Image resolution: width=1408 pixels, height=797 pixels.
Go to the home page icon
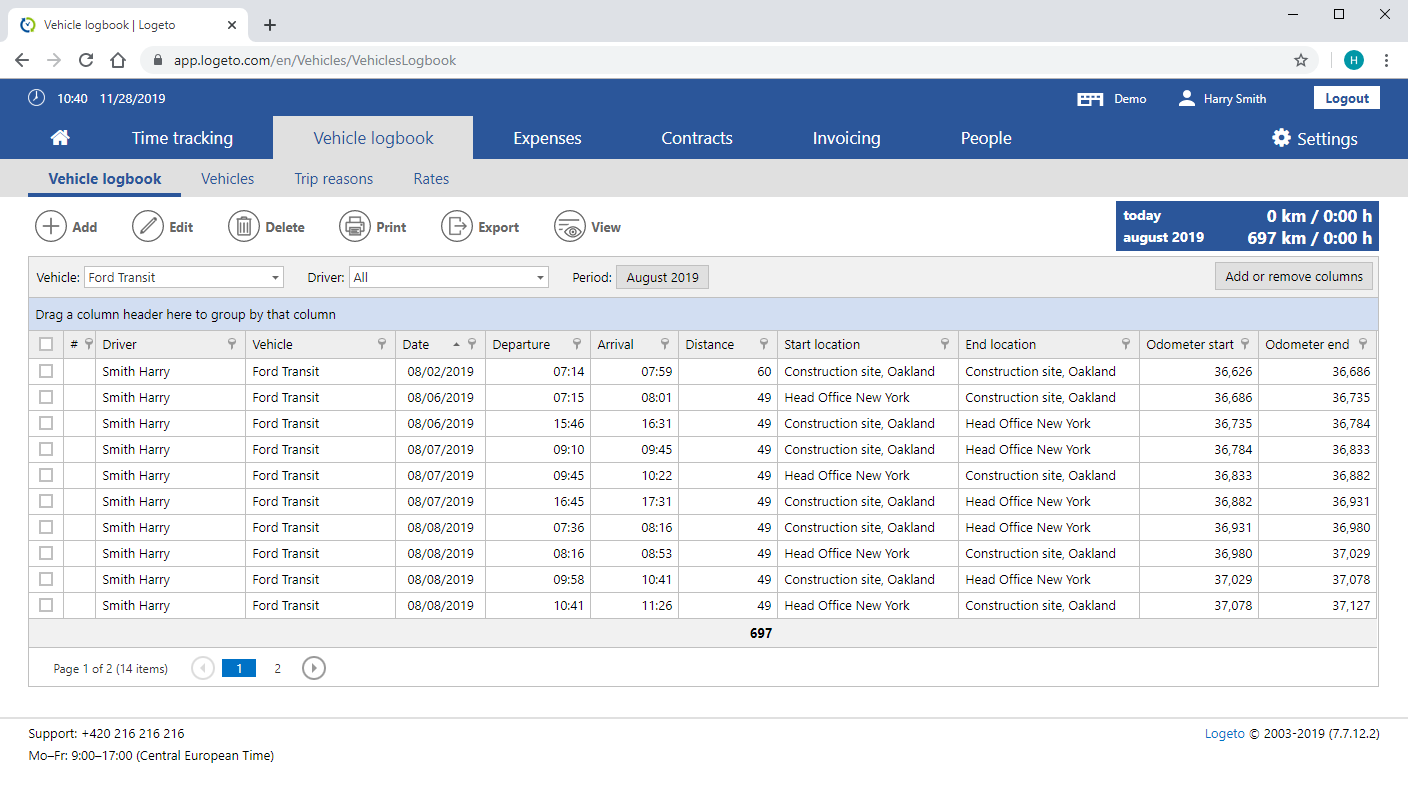[60, 138]
